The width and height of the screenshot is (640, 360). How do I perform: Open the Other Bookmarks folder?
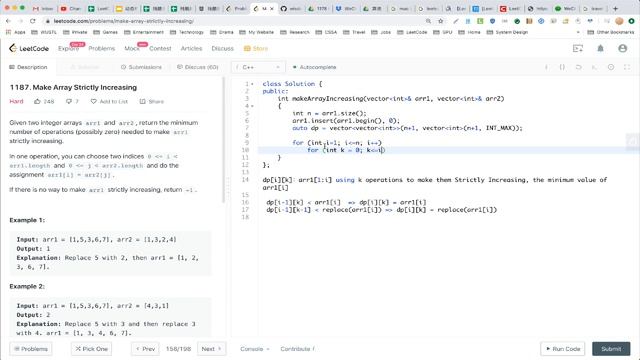coord(611,32)
